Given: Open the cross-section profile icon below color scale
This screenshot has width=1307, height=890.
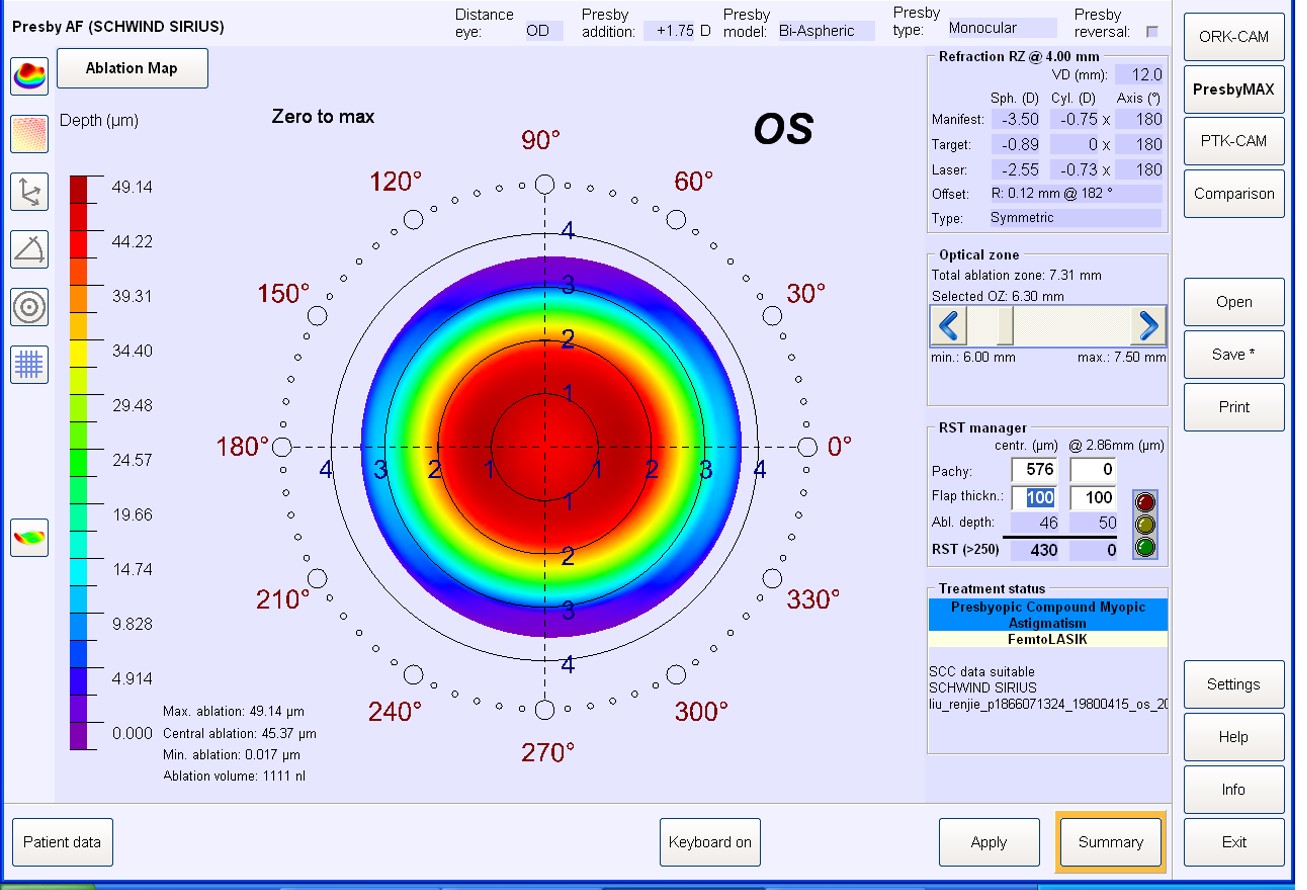Looking at the screenshot, I should click(30, 538).
